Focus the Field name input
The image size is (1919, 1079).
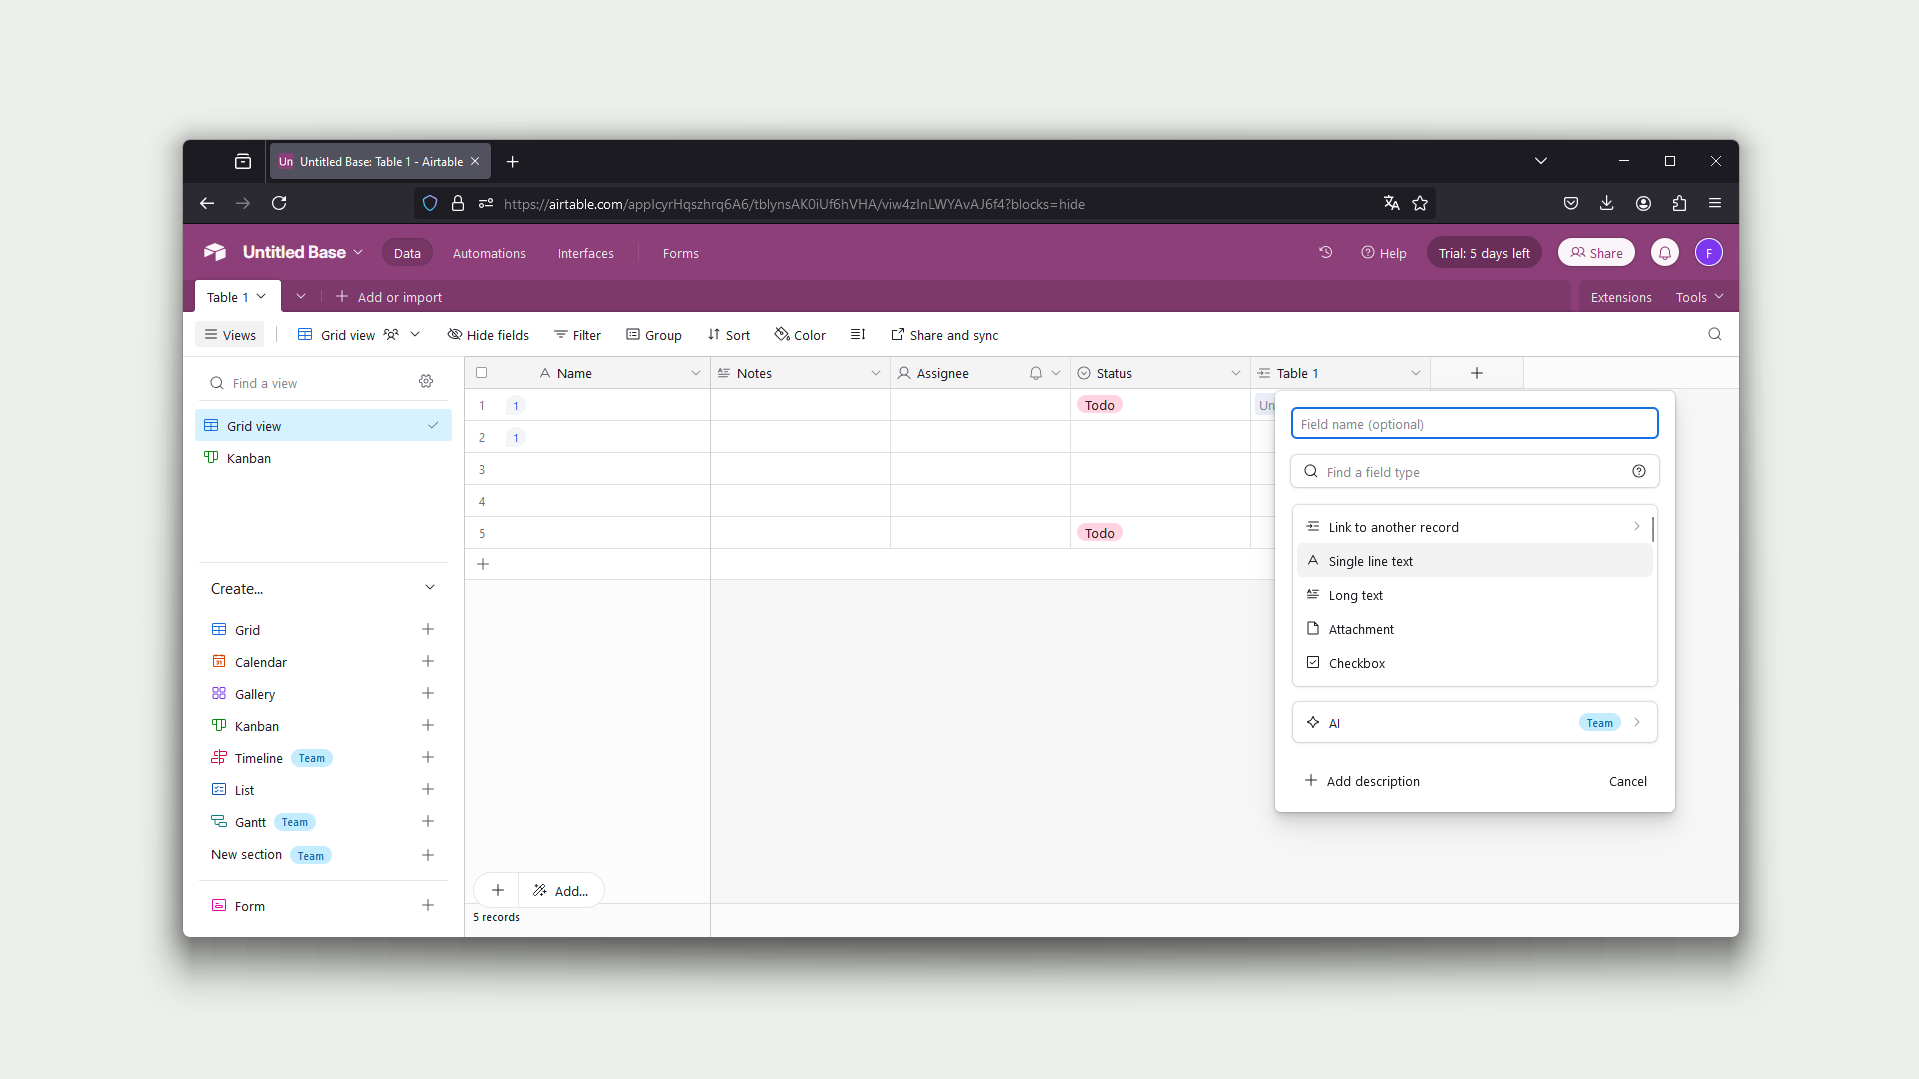1474,424
